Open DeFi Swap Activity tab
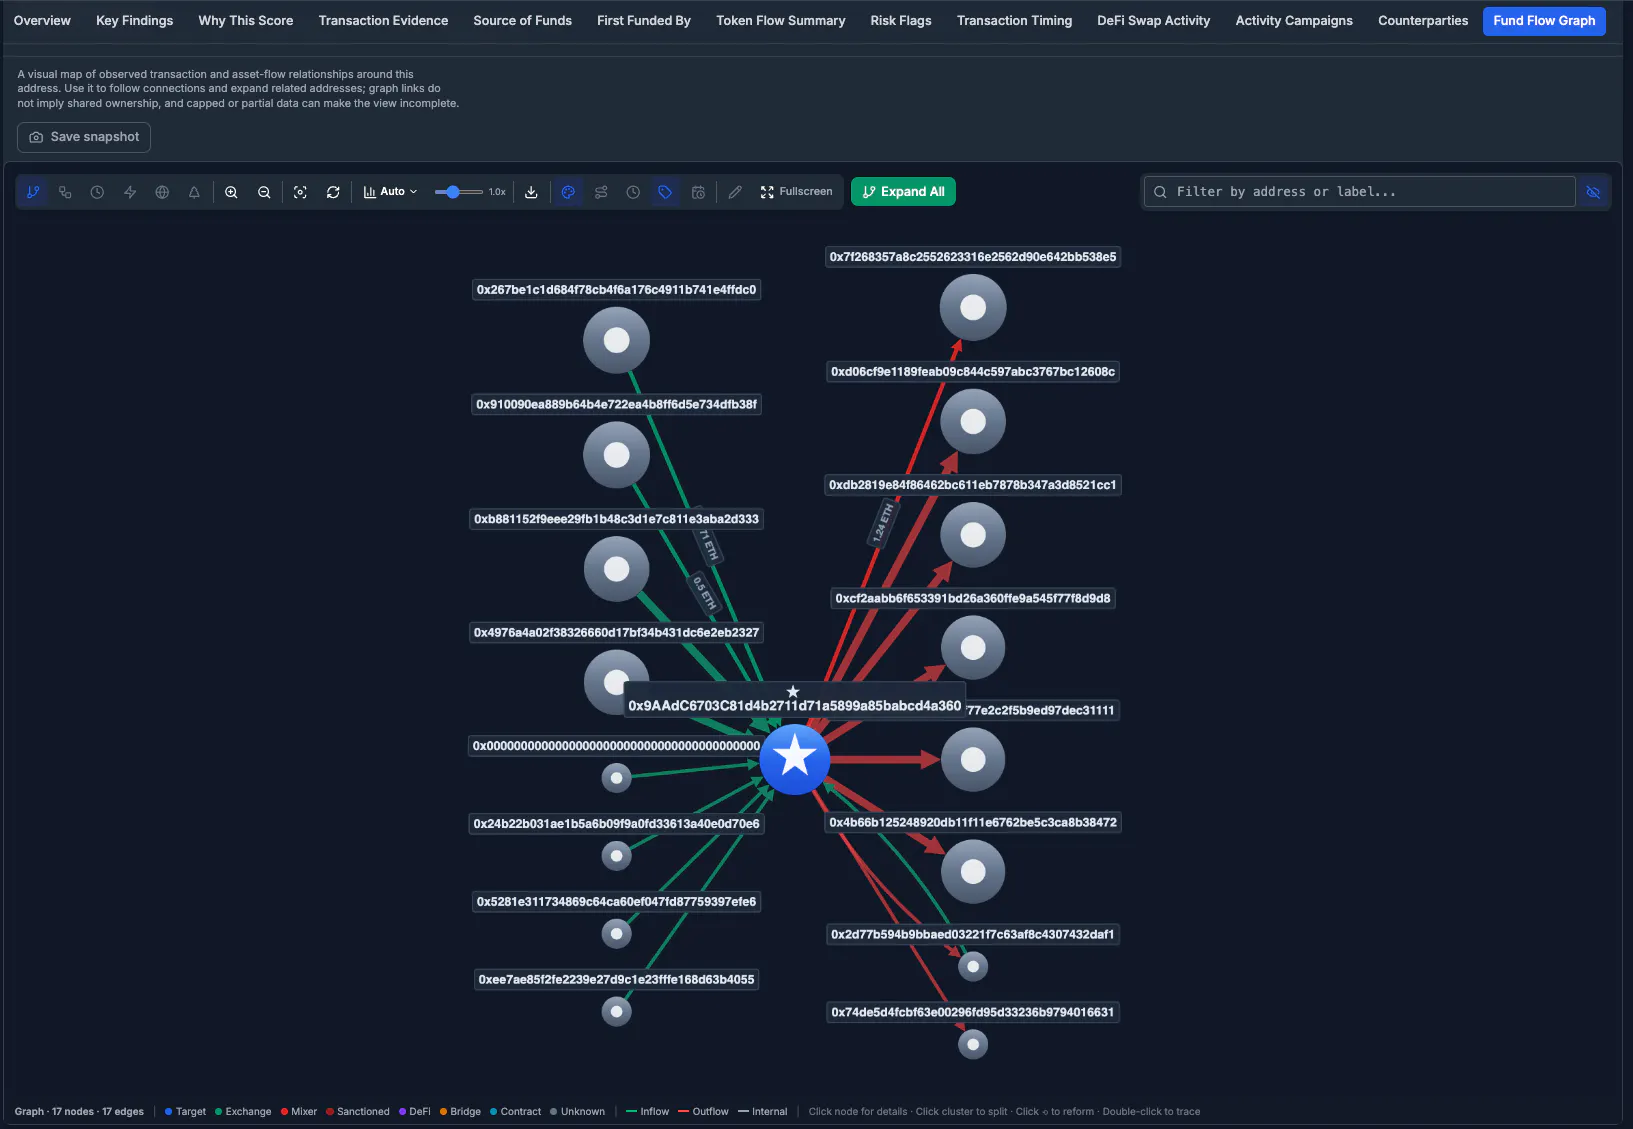Viewport: 1633px width, 1129px height. click(1153, 21)
